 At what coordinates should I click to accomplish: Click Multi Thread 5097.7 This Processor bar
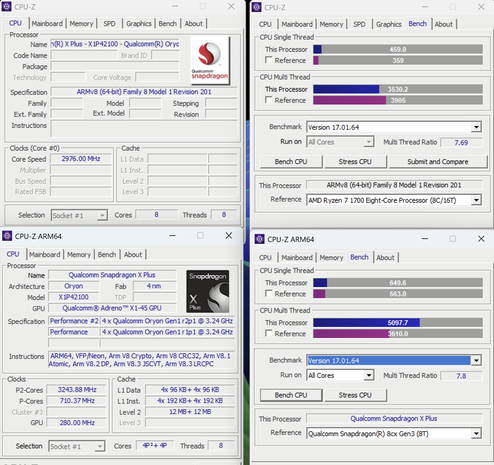[x=398, y=322]
